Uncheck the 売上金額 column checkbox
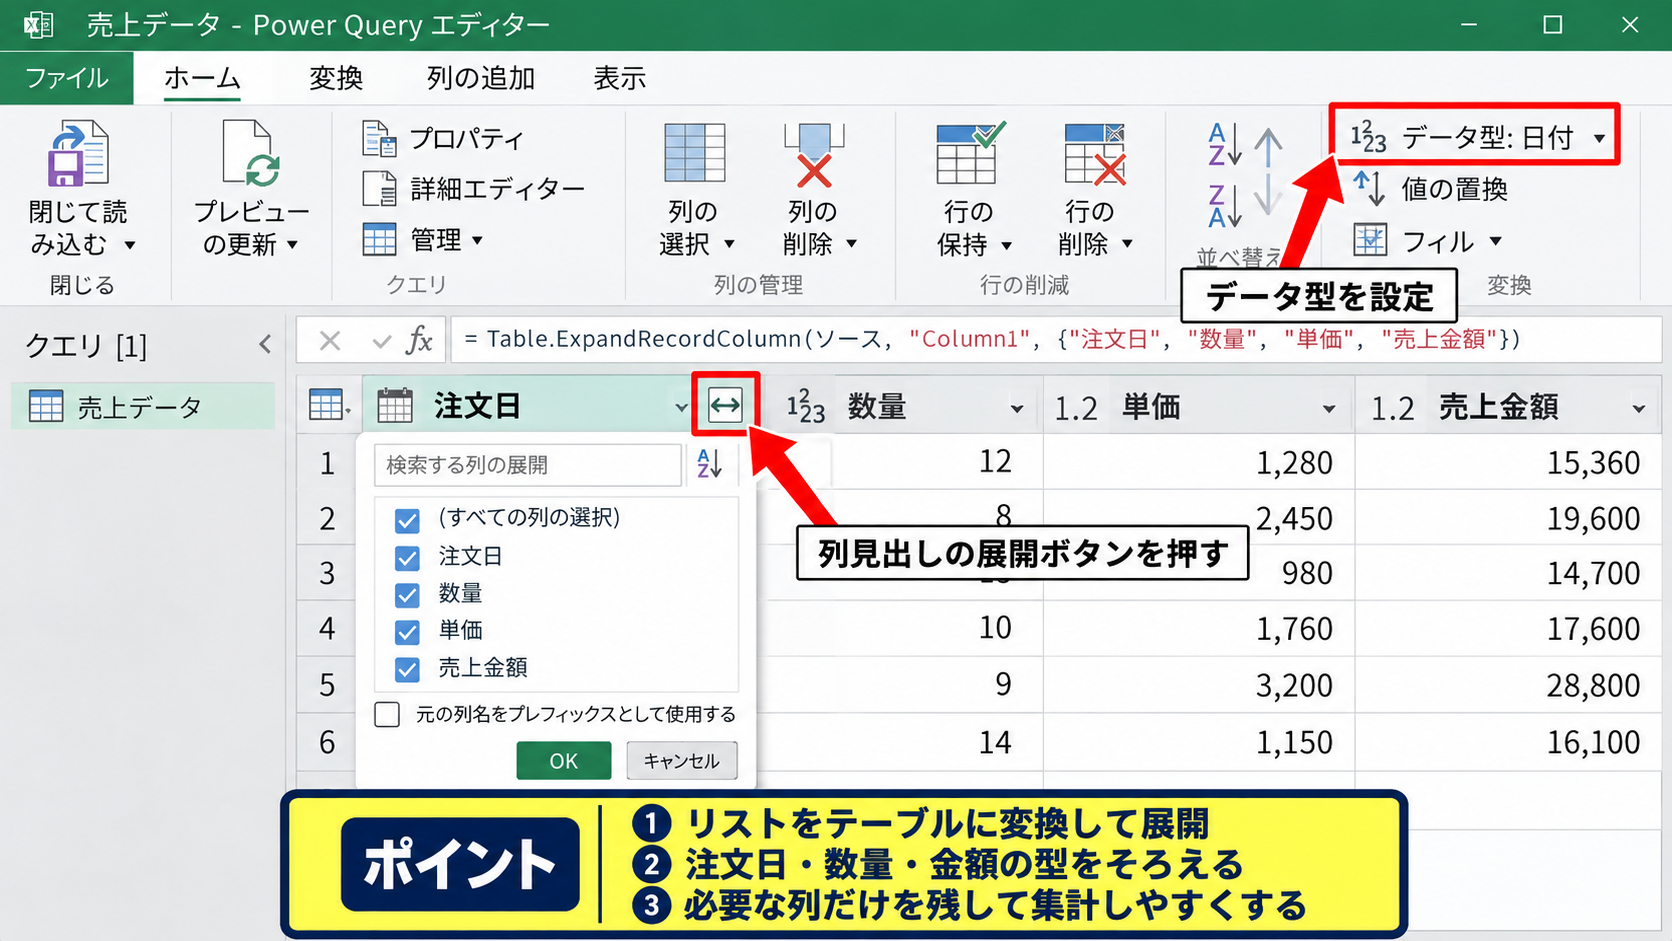Image resolution: width=1672 pixels, height=941 pixels. [x=407, y=669]
